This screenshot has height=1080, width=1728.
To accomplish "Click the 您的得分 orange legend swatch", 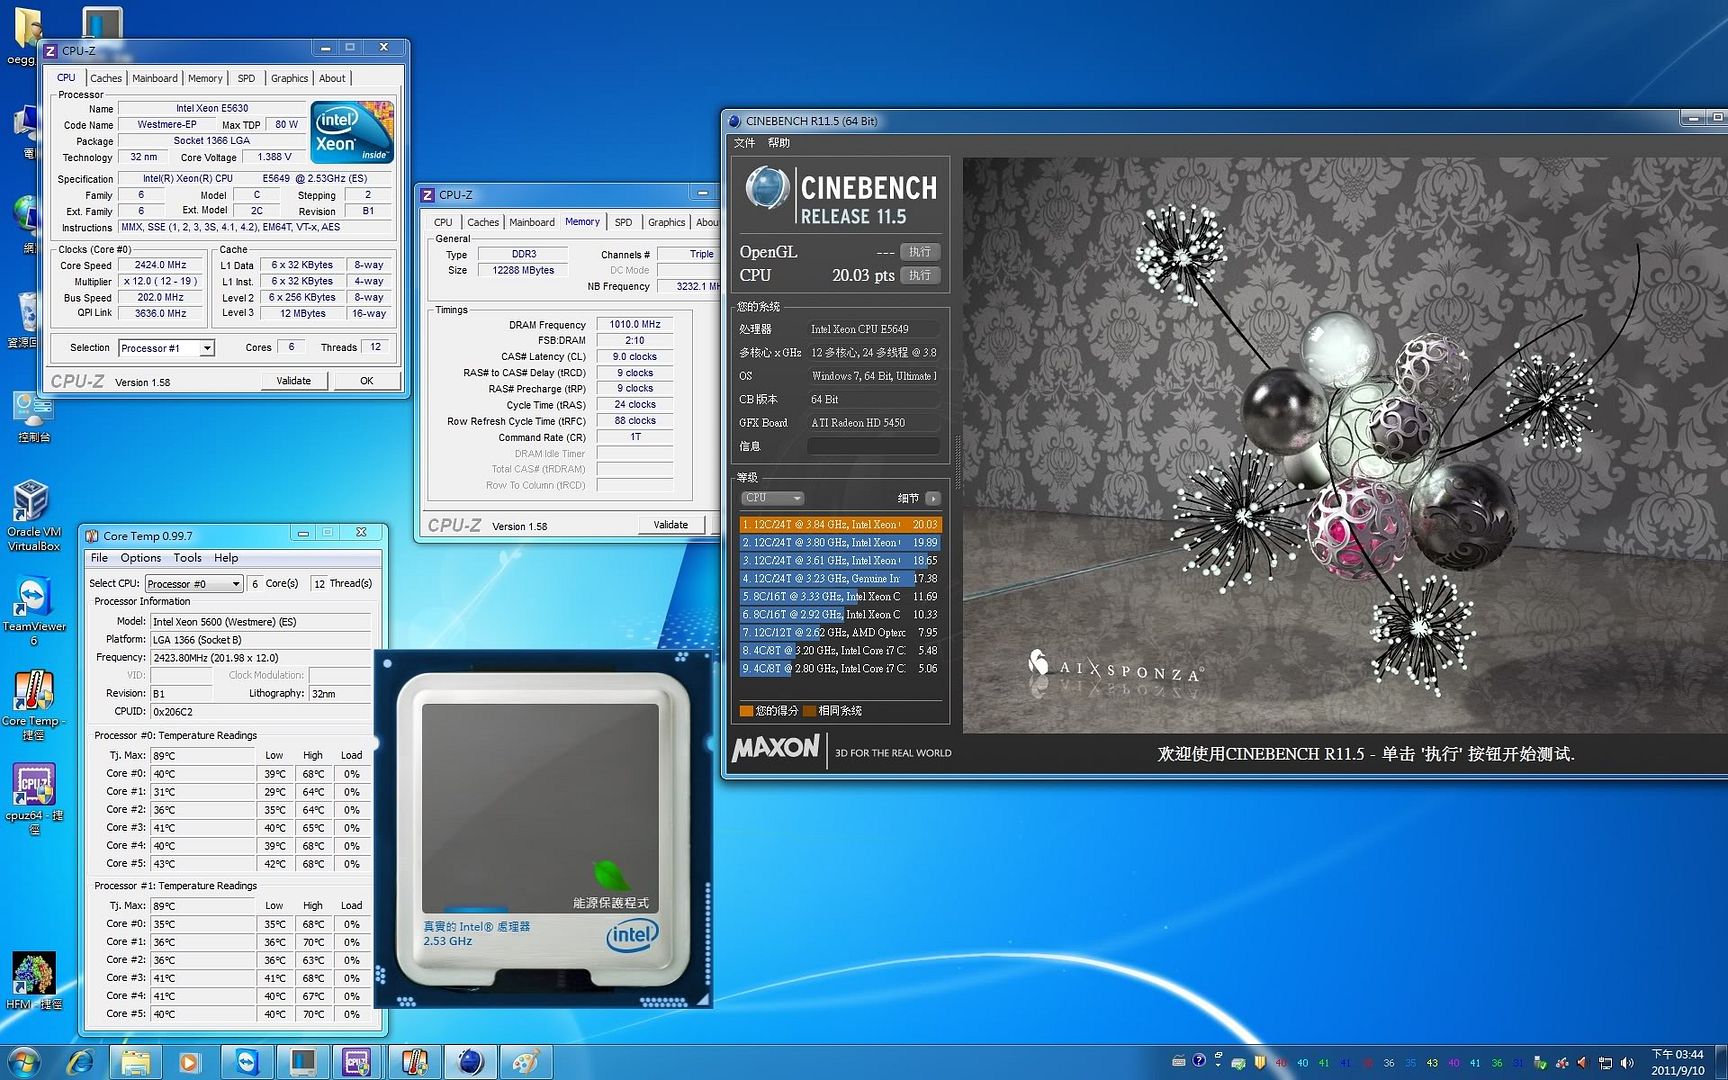I will 746,711.
